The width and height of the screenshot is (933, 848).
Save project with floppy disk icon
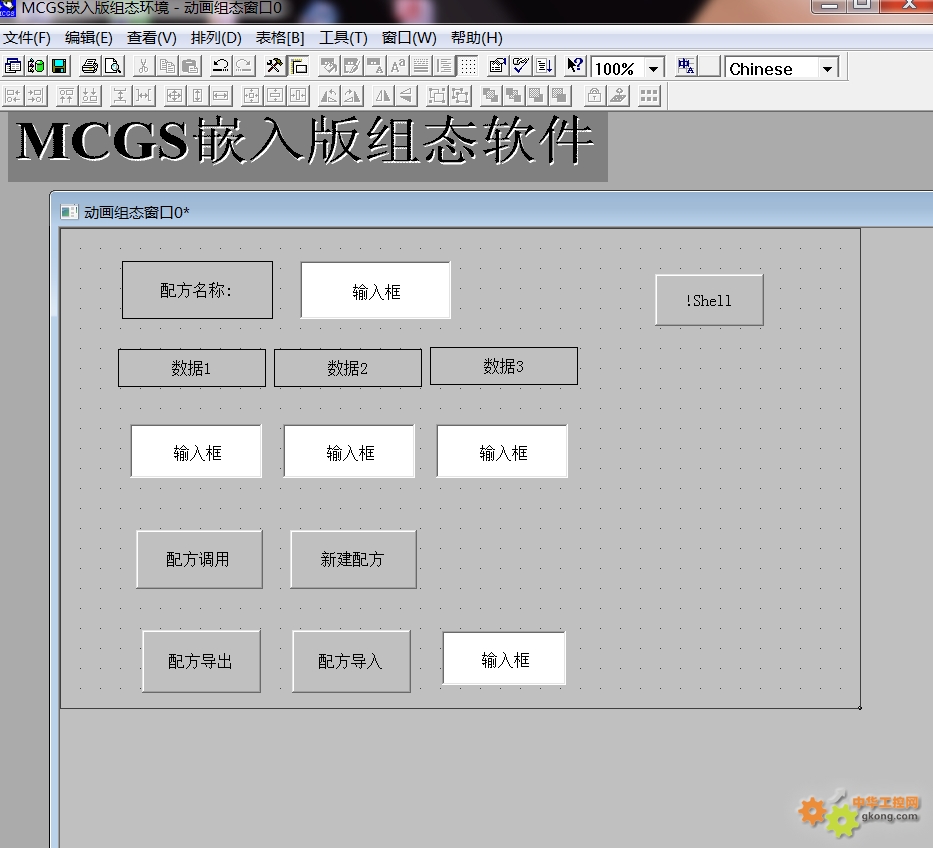pyautogui.click(x=59, y=66)
